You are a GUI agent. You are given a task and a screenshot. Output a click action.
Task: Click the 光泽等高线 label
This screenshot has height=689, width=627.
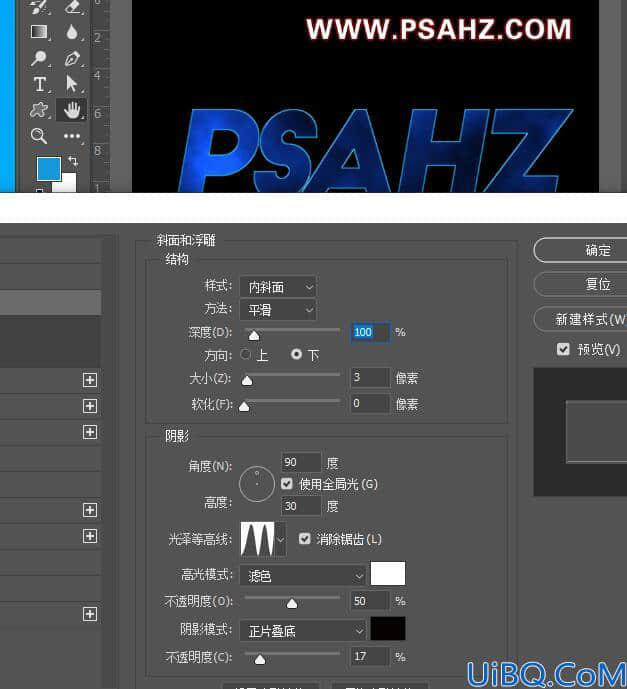point(200,539)
